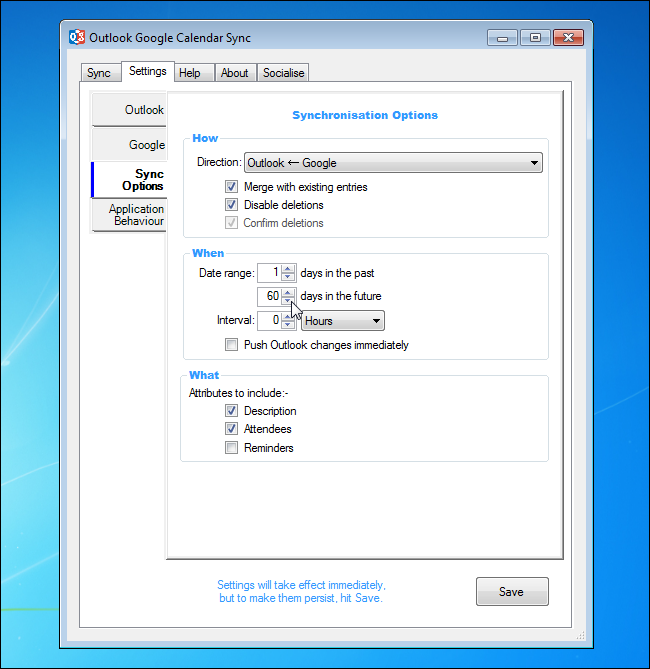Click the 'days in the future' label
Image resolution: width=650 pixels, height=669 pixels.
click(x=341, y=296)
